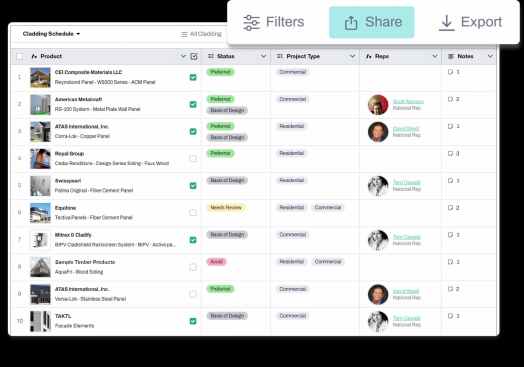Open the TAKTL product thumbnail
The height and width of the screenshot is (367, 524).
click(40, 321)
